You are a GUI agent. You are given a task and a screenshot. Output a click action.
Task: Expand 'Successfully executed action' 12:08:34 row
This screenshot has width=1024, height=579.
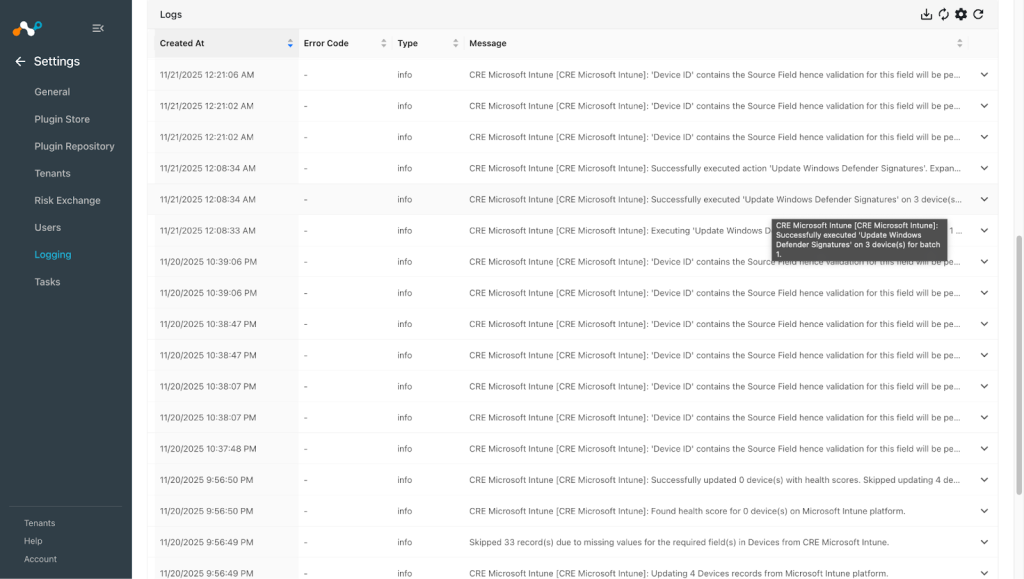pos(984,168)
